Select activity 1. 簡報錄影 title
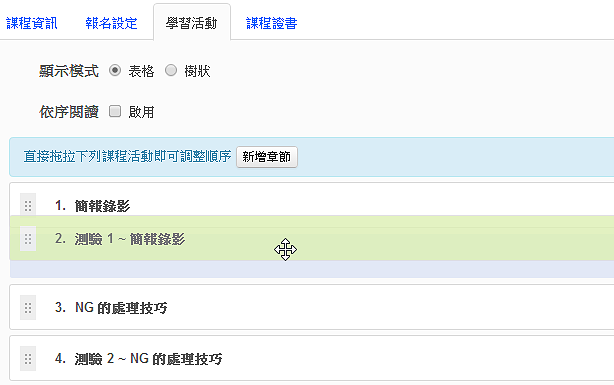Viewport: 614px width, 385px height. (92, 206)
